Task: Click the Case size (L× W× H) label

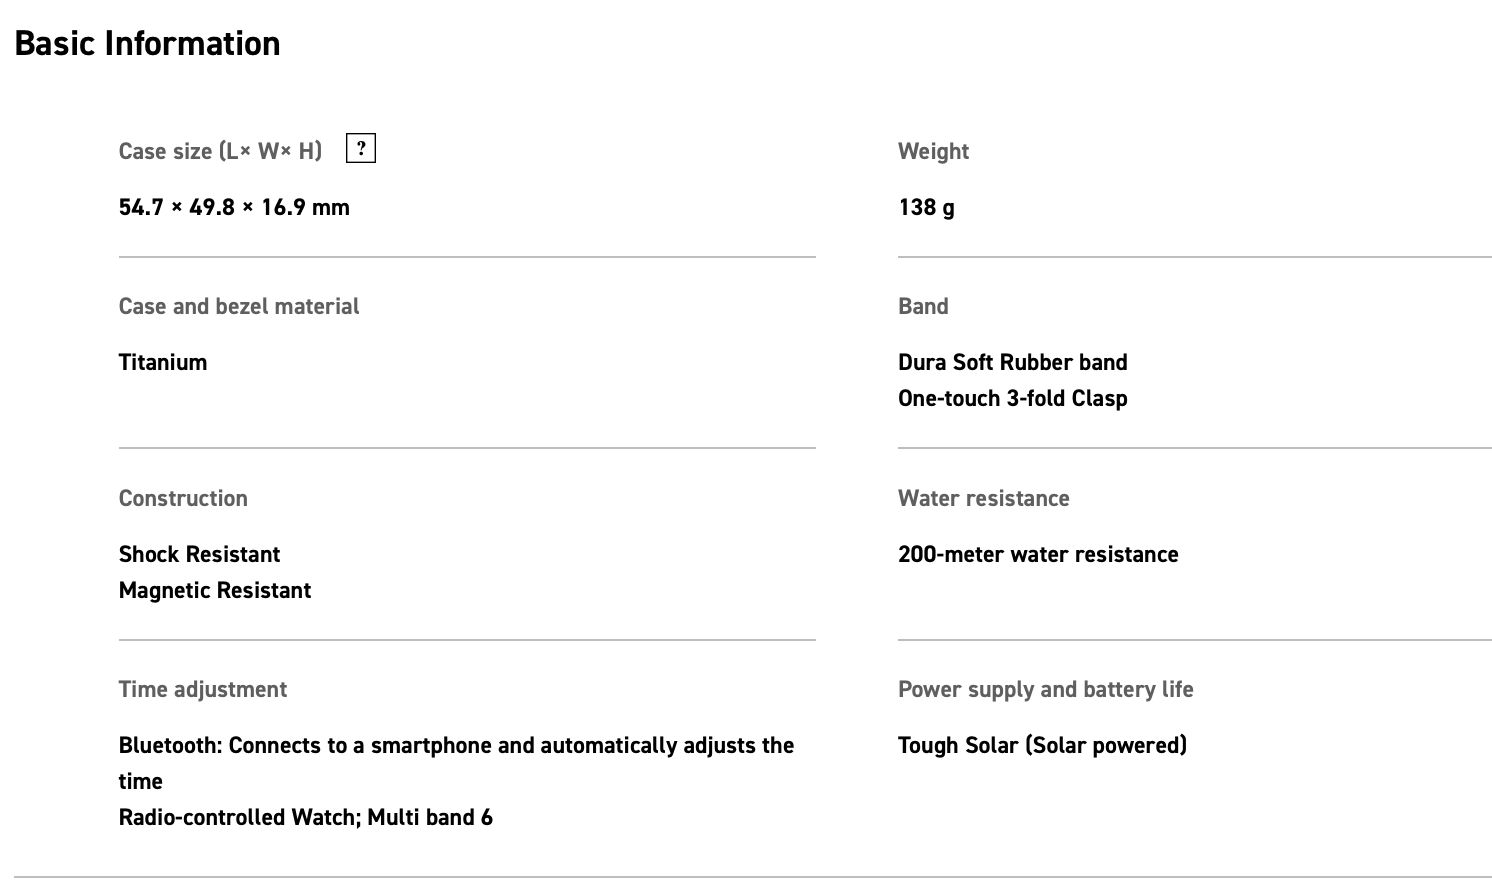Action: 220,151
